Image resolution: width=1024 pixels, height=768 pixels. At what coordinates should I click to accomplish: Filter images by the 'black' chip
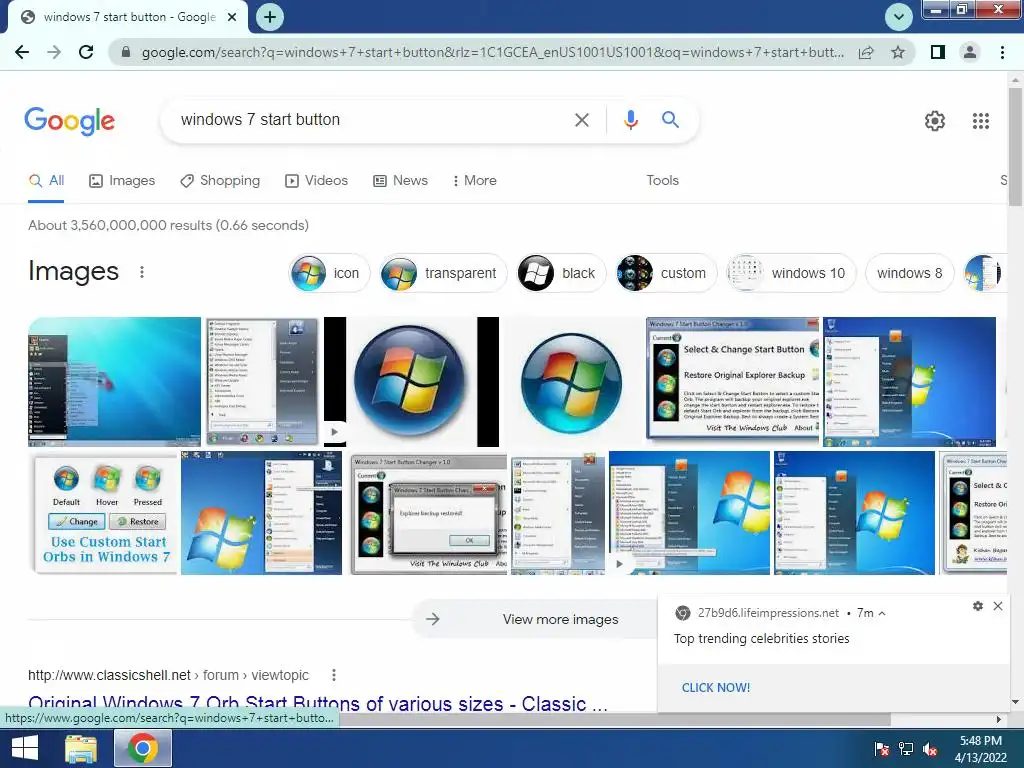tap(560, 273)
